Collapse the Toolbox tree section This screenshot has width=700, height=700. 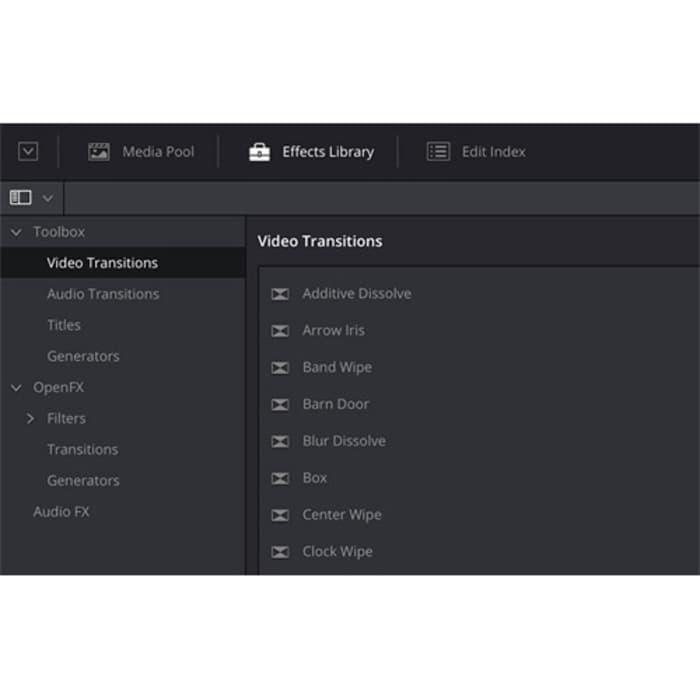tap(16, 232)
